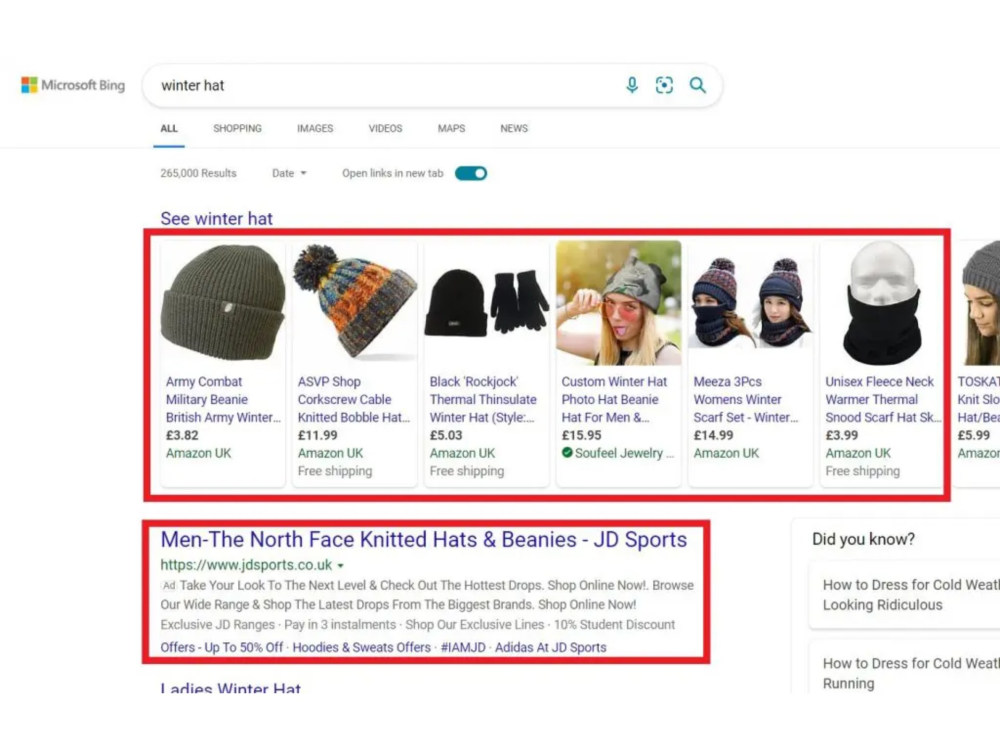
Task: Open Black Rockjock hat and gloves image
Action: [487, 303]
